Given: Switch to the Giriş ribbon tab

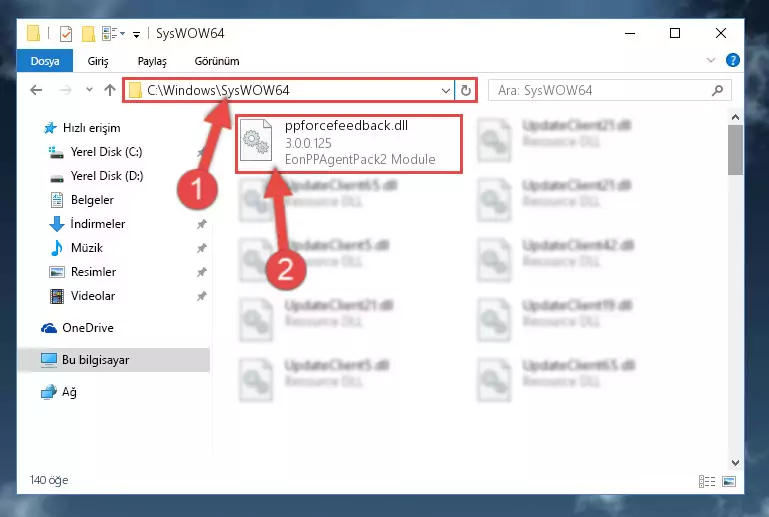Looking at the screenshot, I should [x=98, y=61].
